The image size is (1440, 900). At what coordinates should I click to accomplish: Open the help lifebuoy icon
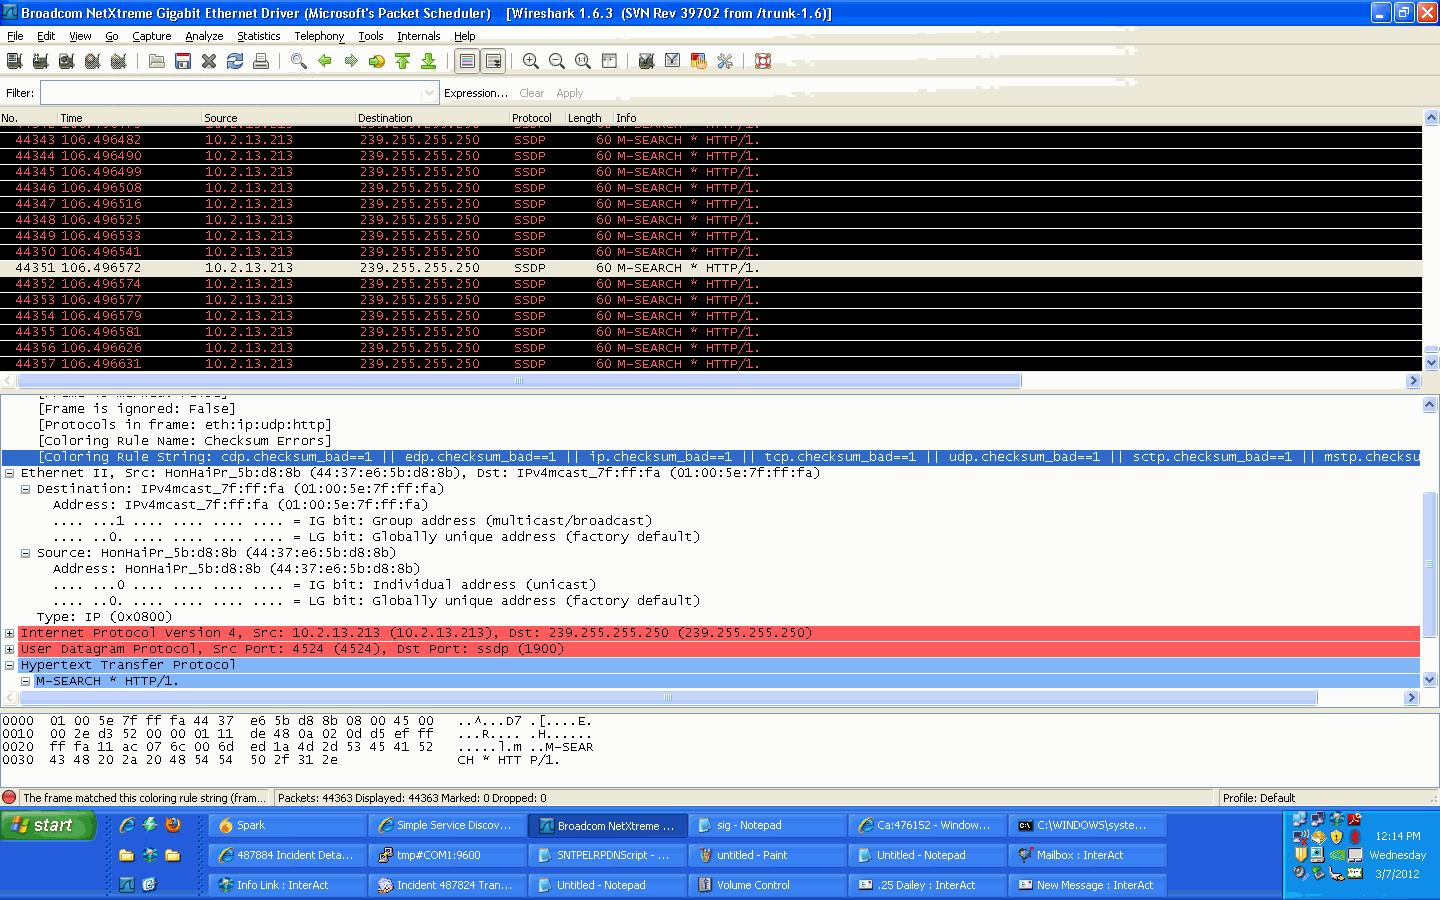pyautogui.click(x=763, y=61)
